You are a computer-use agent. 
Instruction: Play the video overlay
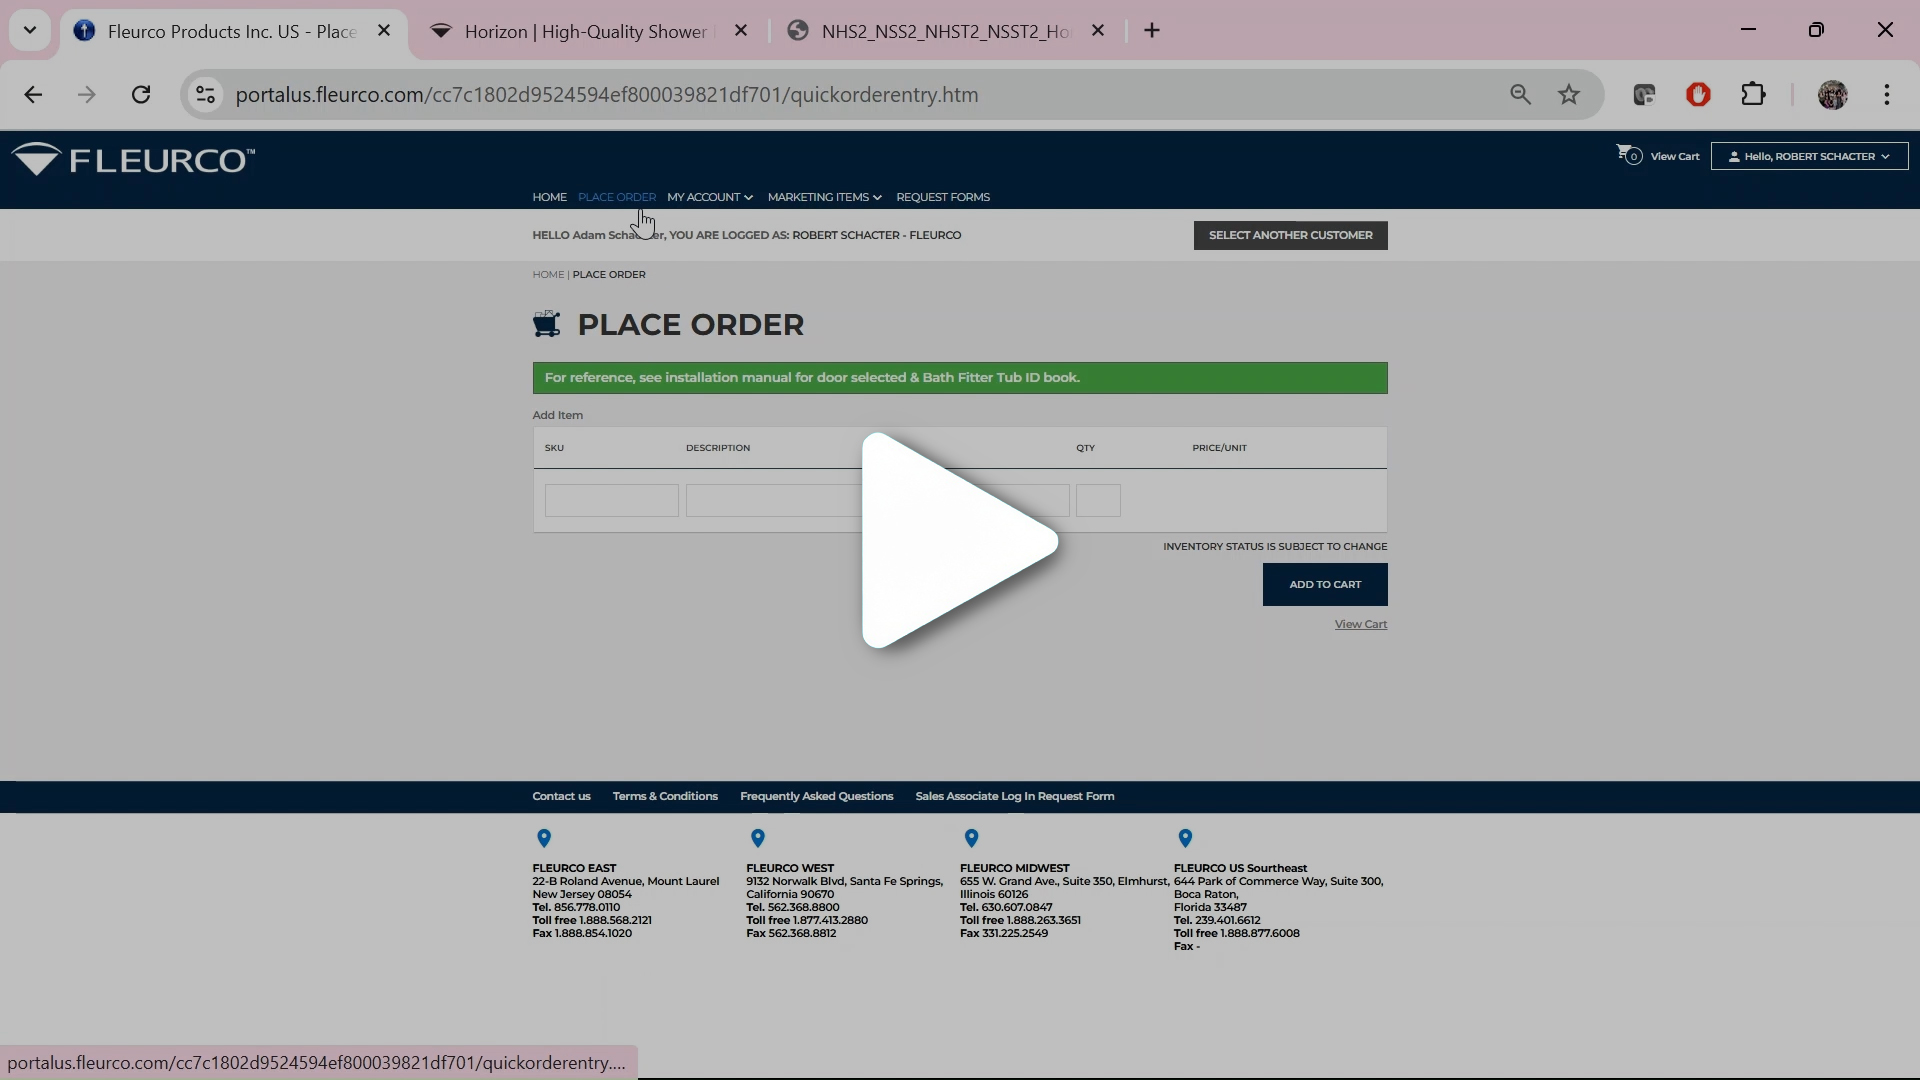click(x=958, y=541)
